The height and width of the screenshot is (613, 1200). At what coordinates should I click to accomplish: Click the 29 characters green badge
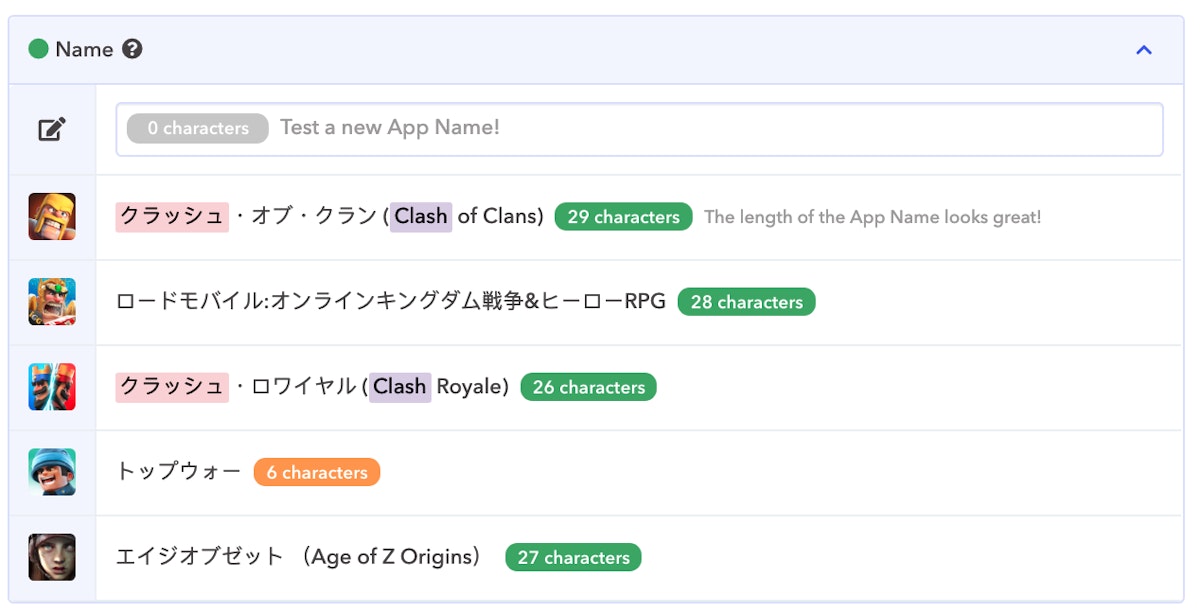pos(623,217)
